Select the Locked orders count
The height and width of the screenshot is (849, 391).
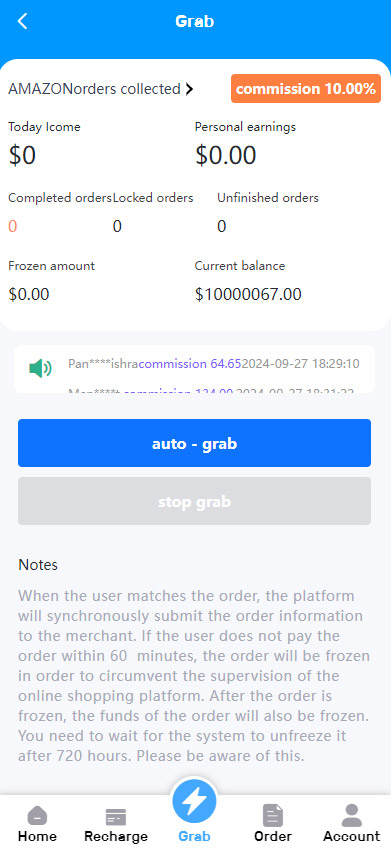pos(117,226)
